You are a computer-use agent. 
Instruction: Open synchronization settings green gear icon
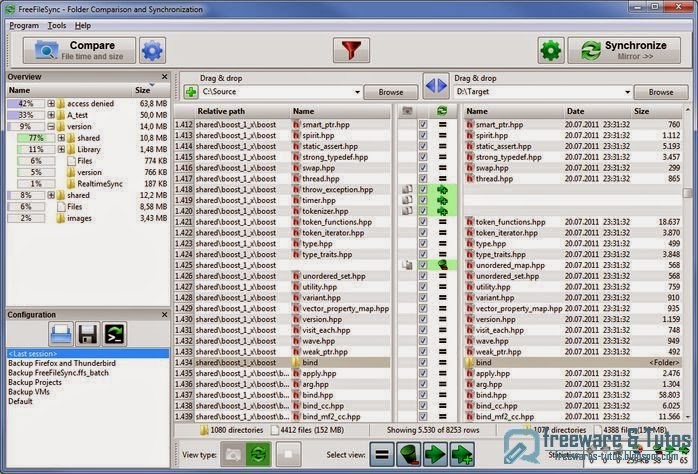(x=551, y=50)
